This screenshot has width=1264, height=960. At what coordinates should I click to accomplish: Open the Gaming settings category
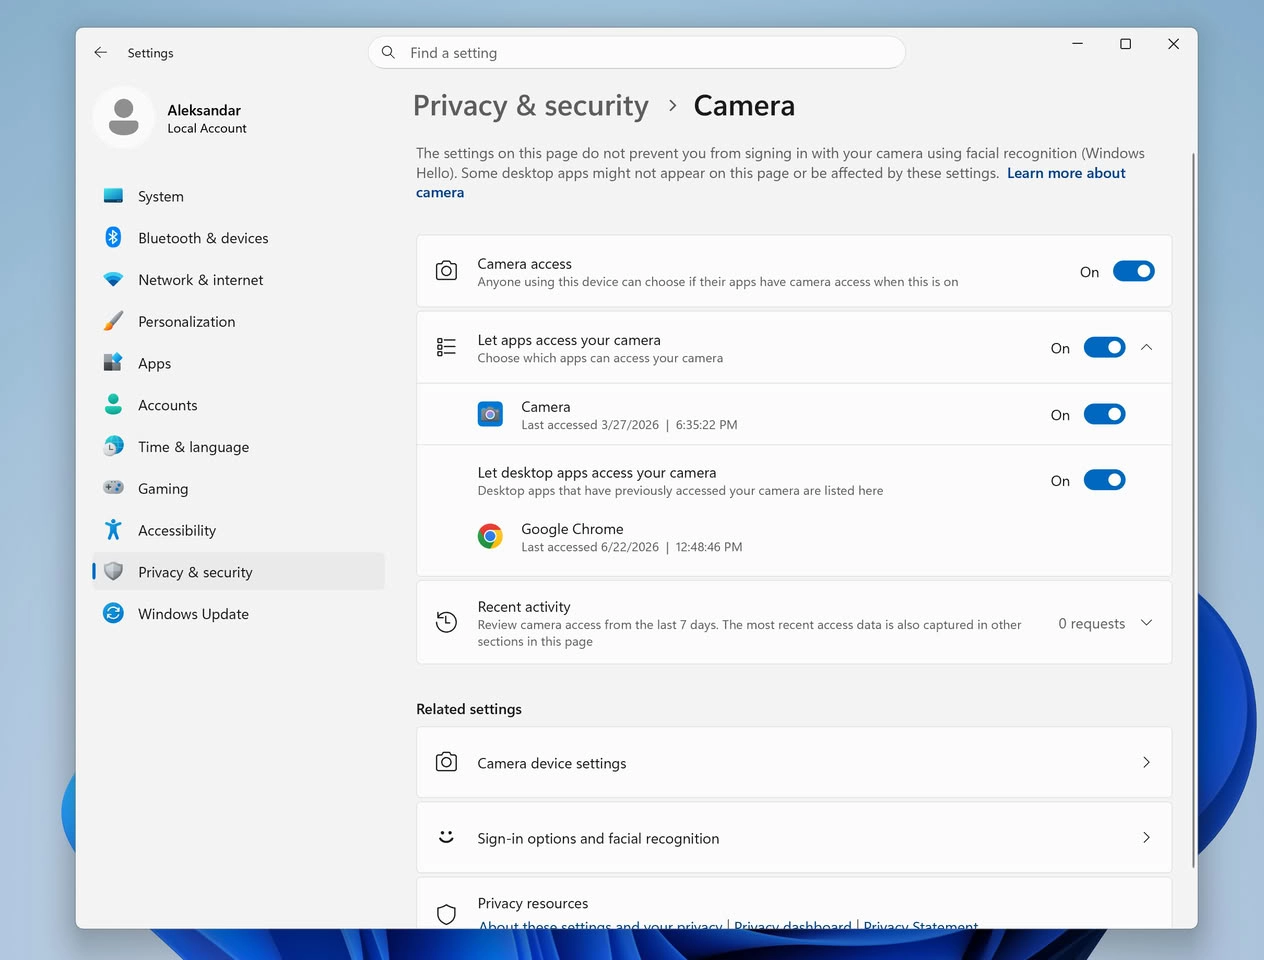click(238, 489)
